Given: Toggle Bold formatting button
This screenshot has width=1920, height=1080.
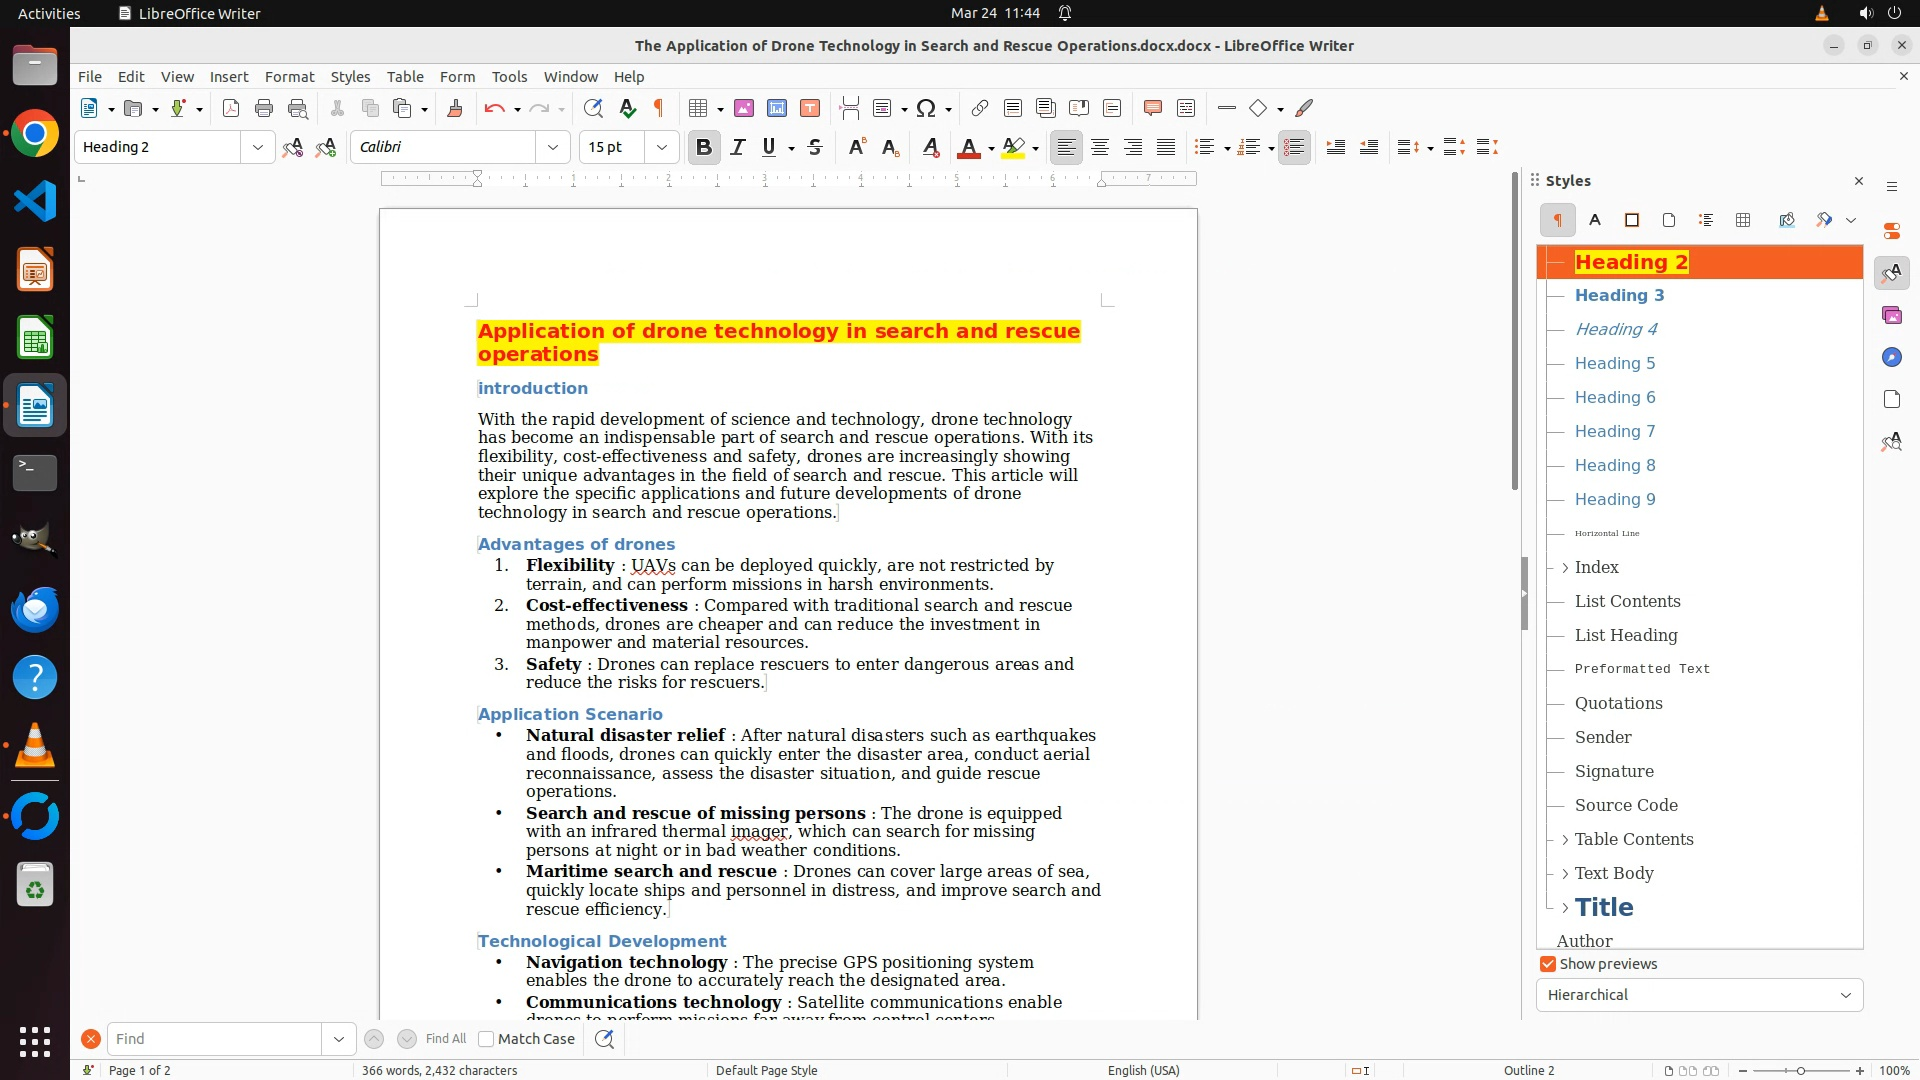Looking at the screenshot, I should [704, 147].
